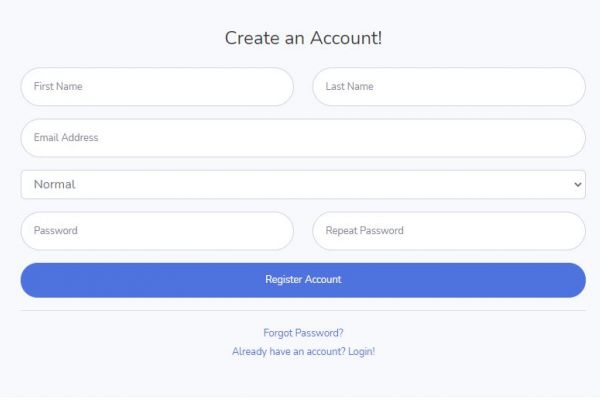Screen dimensions: 600x400
Task: Focus the Last Name text box
Action: pos(449,87)
